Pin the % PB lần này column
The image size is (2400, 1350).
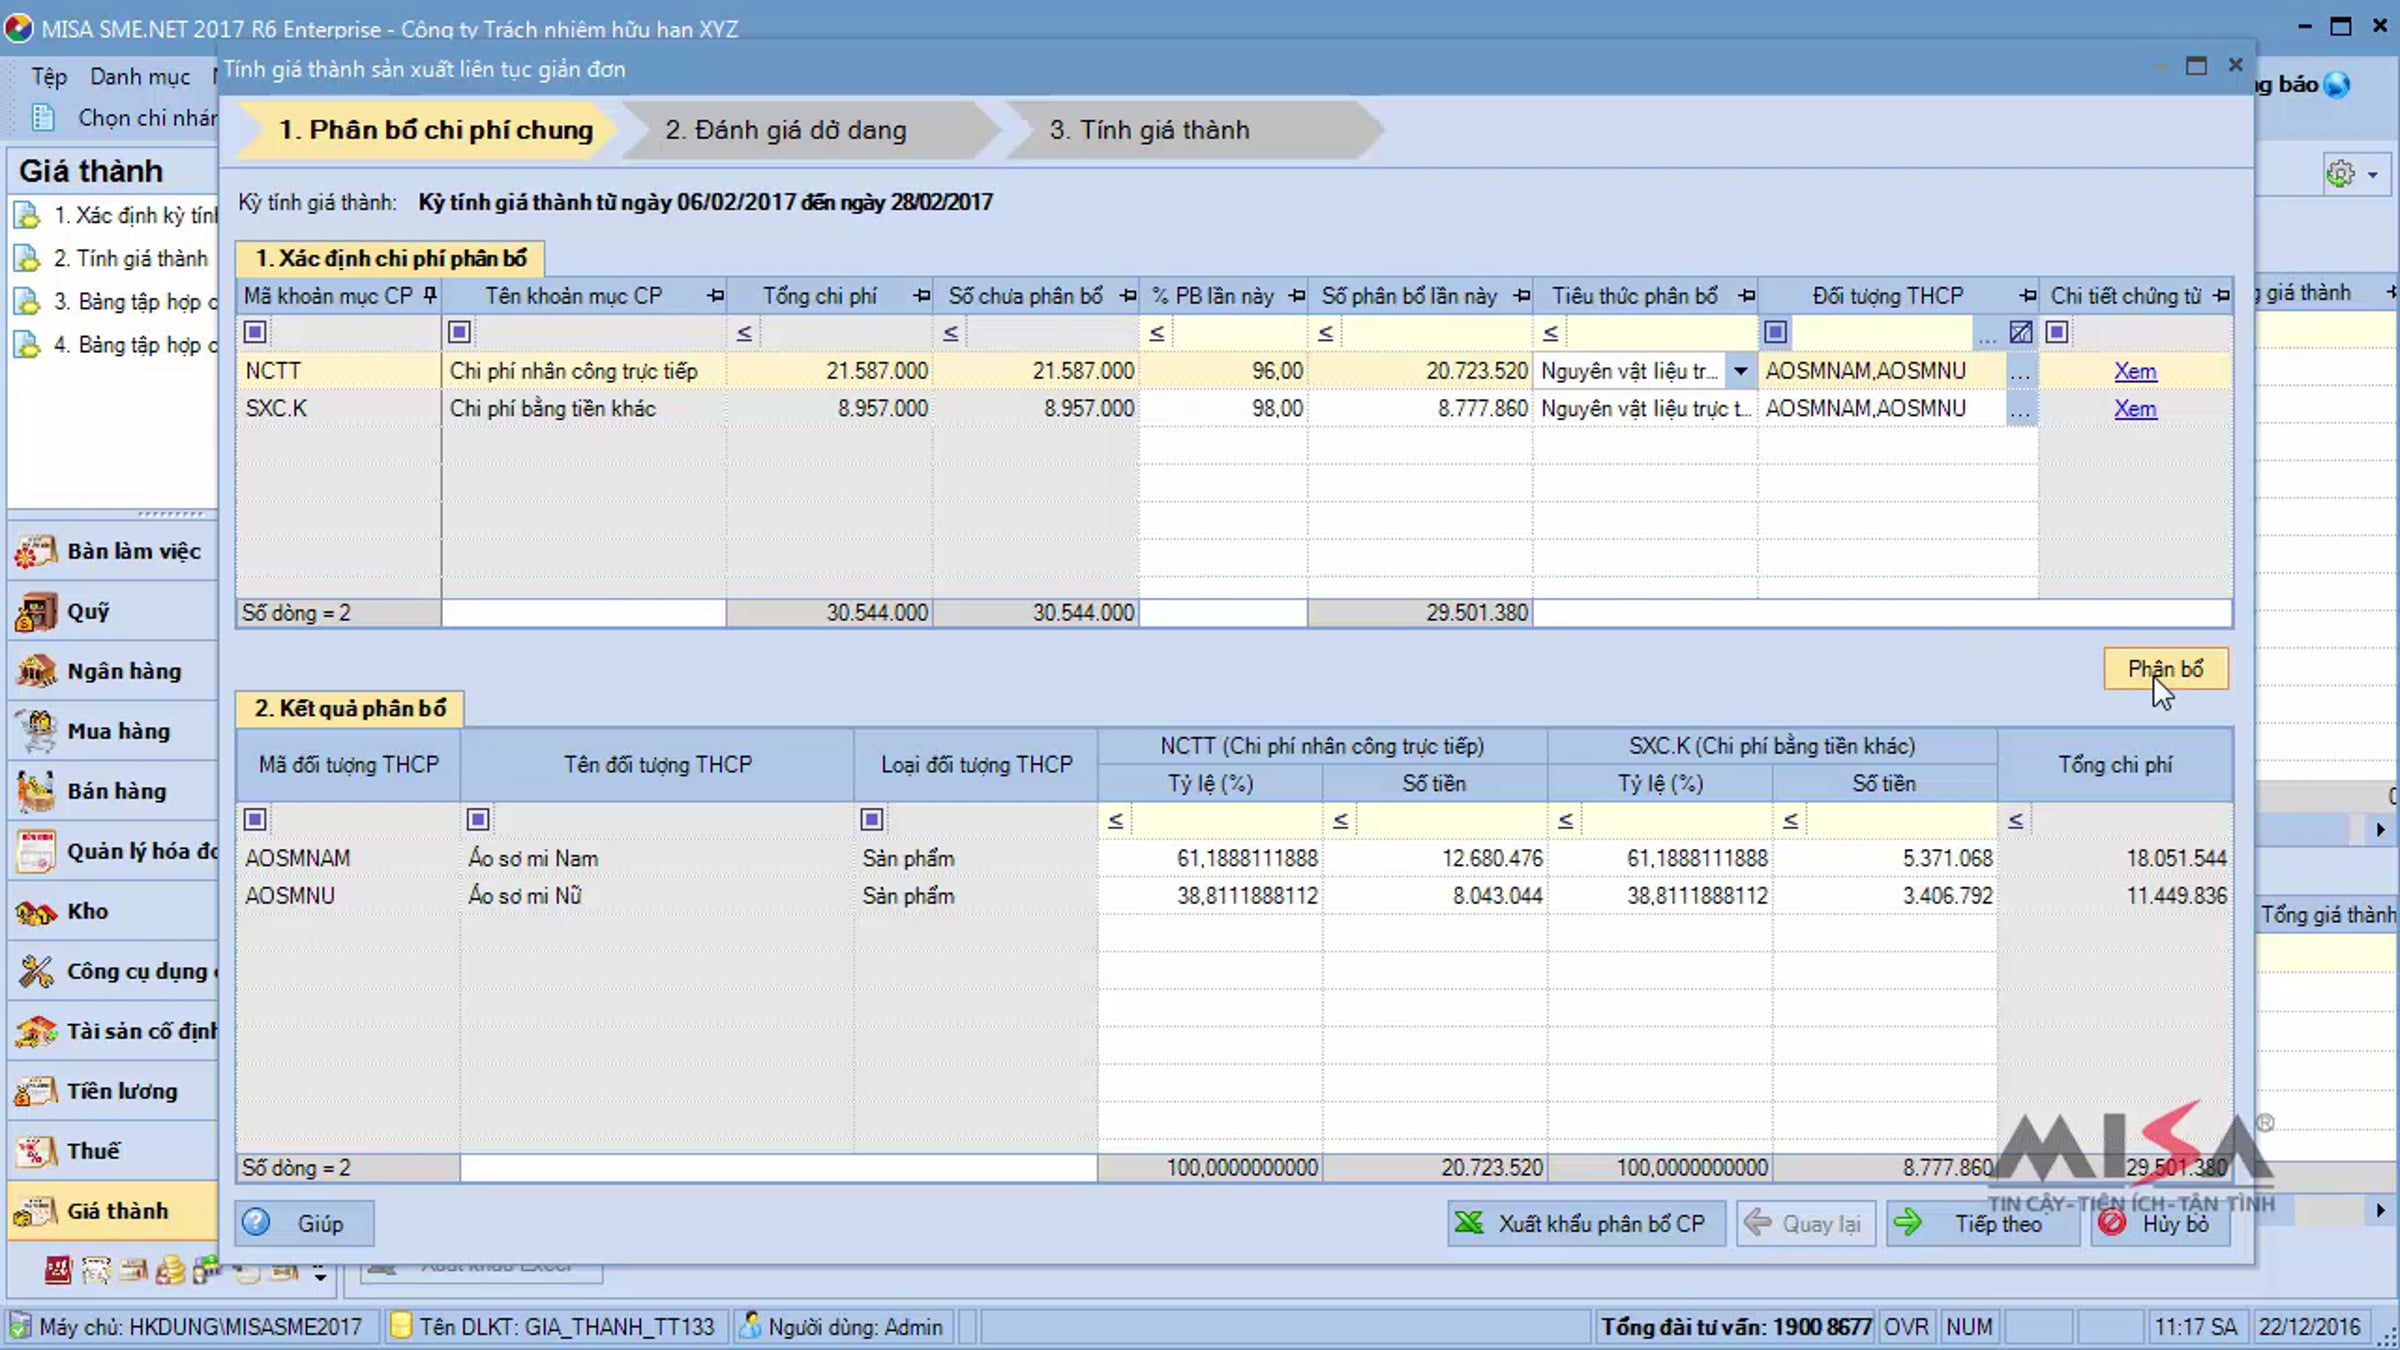pyautogui.click(x=1297, y=296)
